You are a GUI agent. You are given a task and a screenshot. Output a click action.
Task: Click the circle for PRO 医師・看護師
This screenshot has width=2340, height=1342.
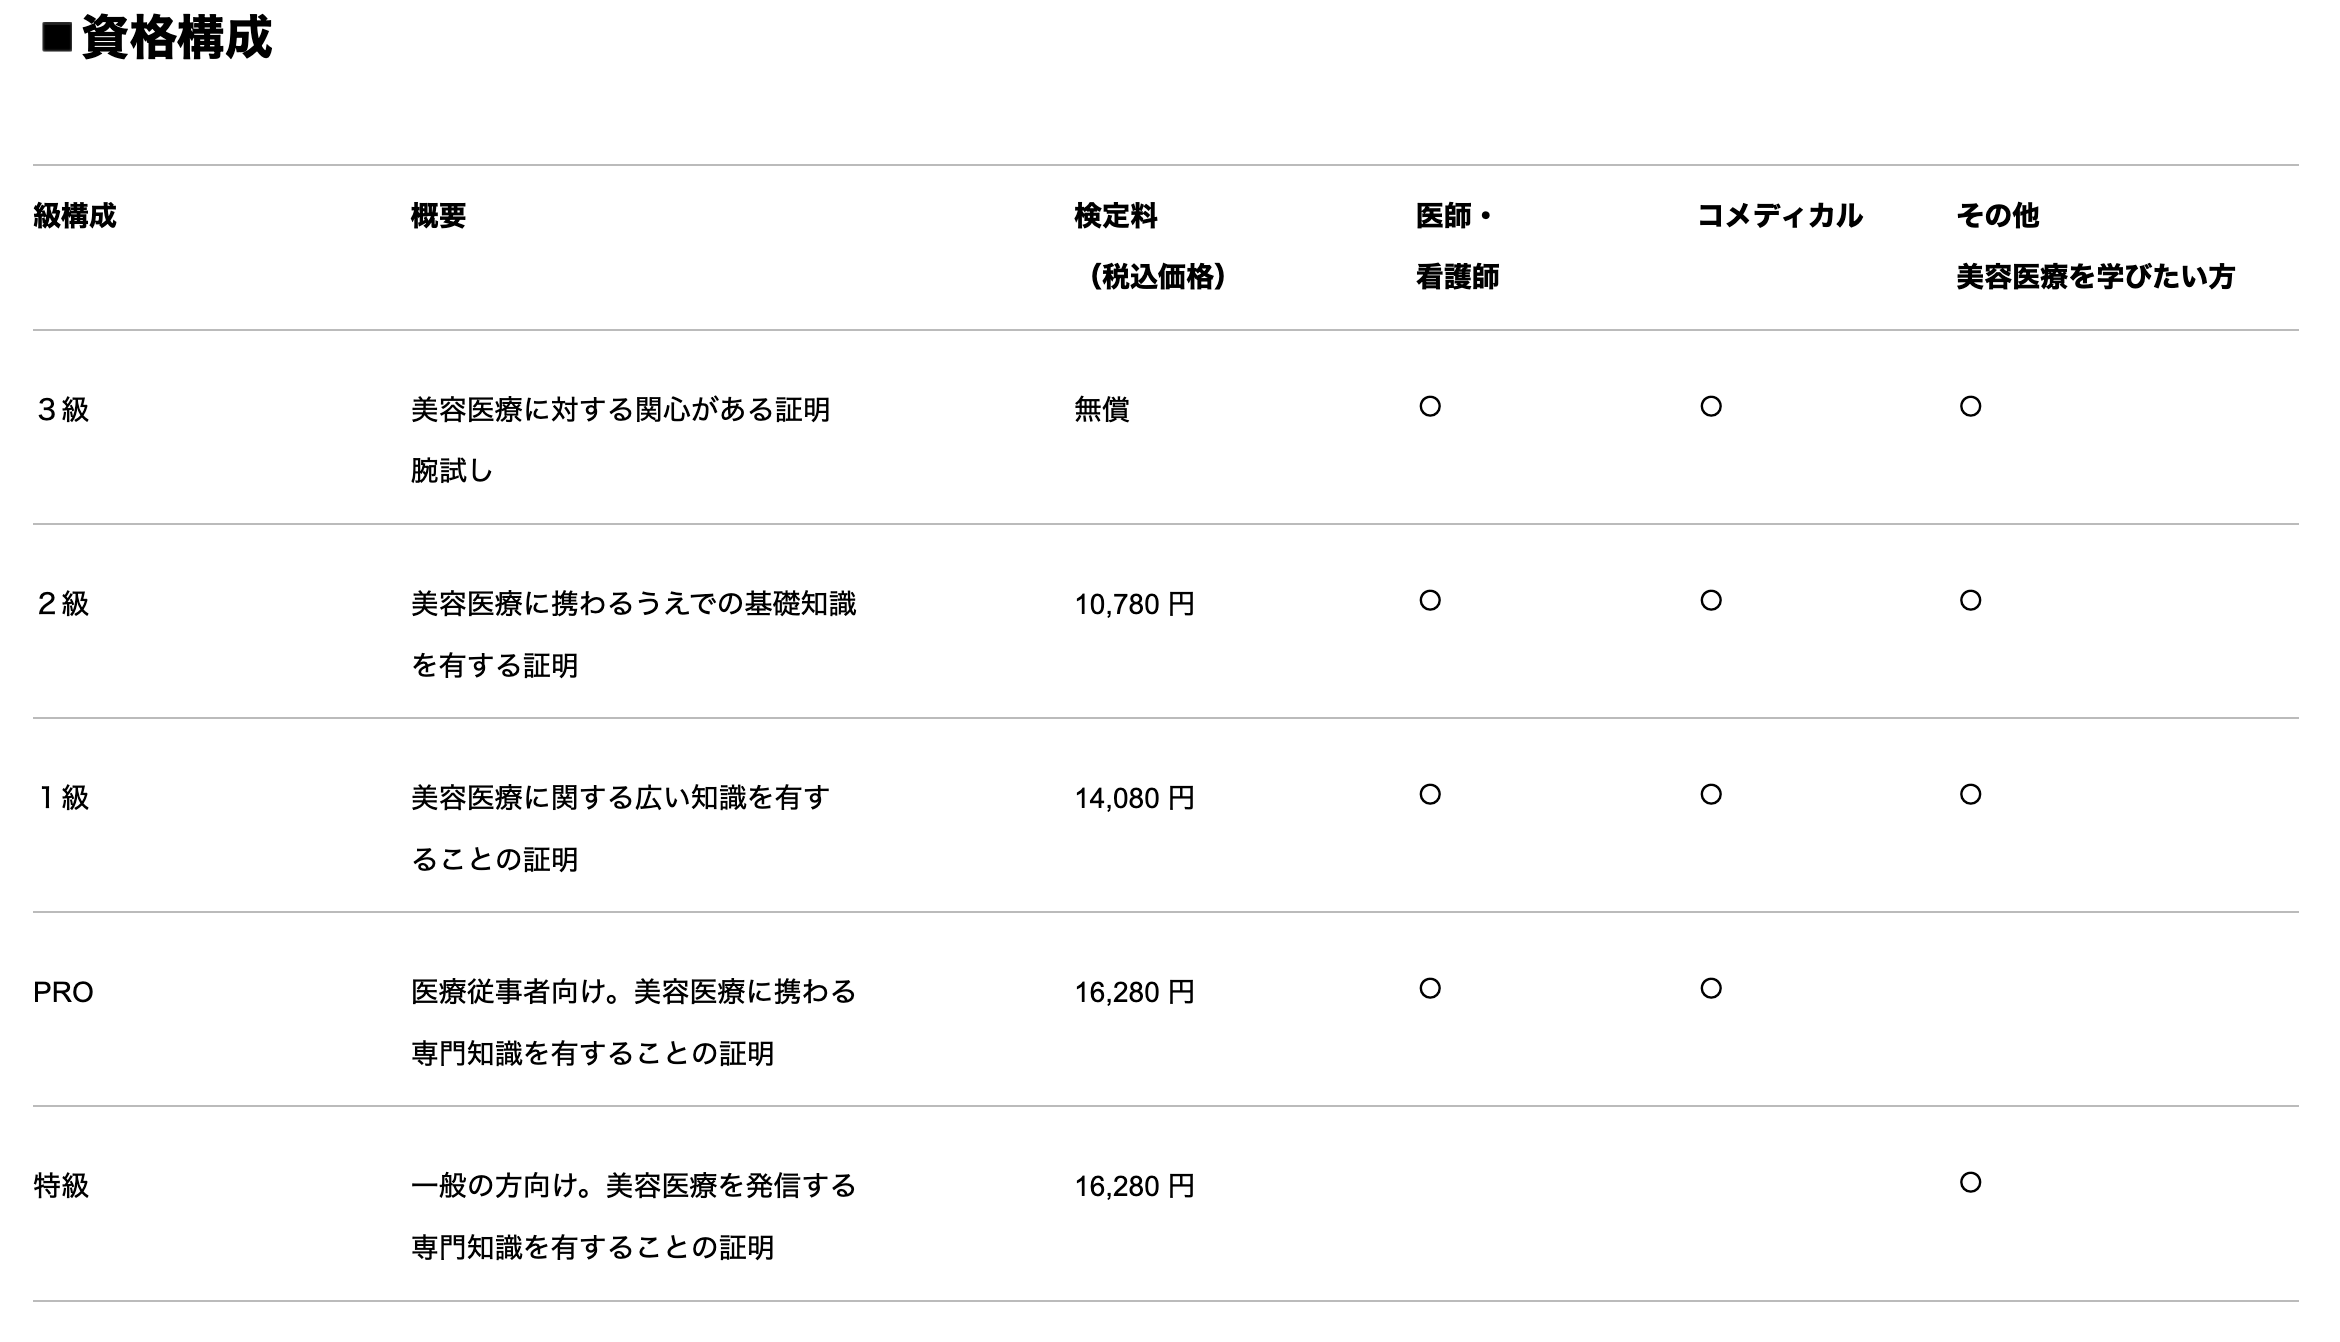pyautogui.click(x=1430, y=989)
